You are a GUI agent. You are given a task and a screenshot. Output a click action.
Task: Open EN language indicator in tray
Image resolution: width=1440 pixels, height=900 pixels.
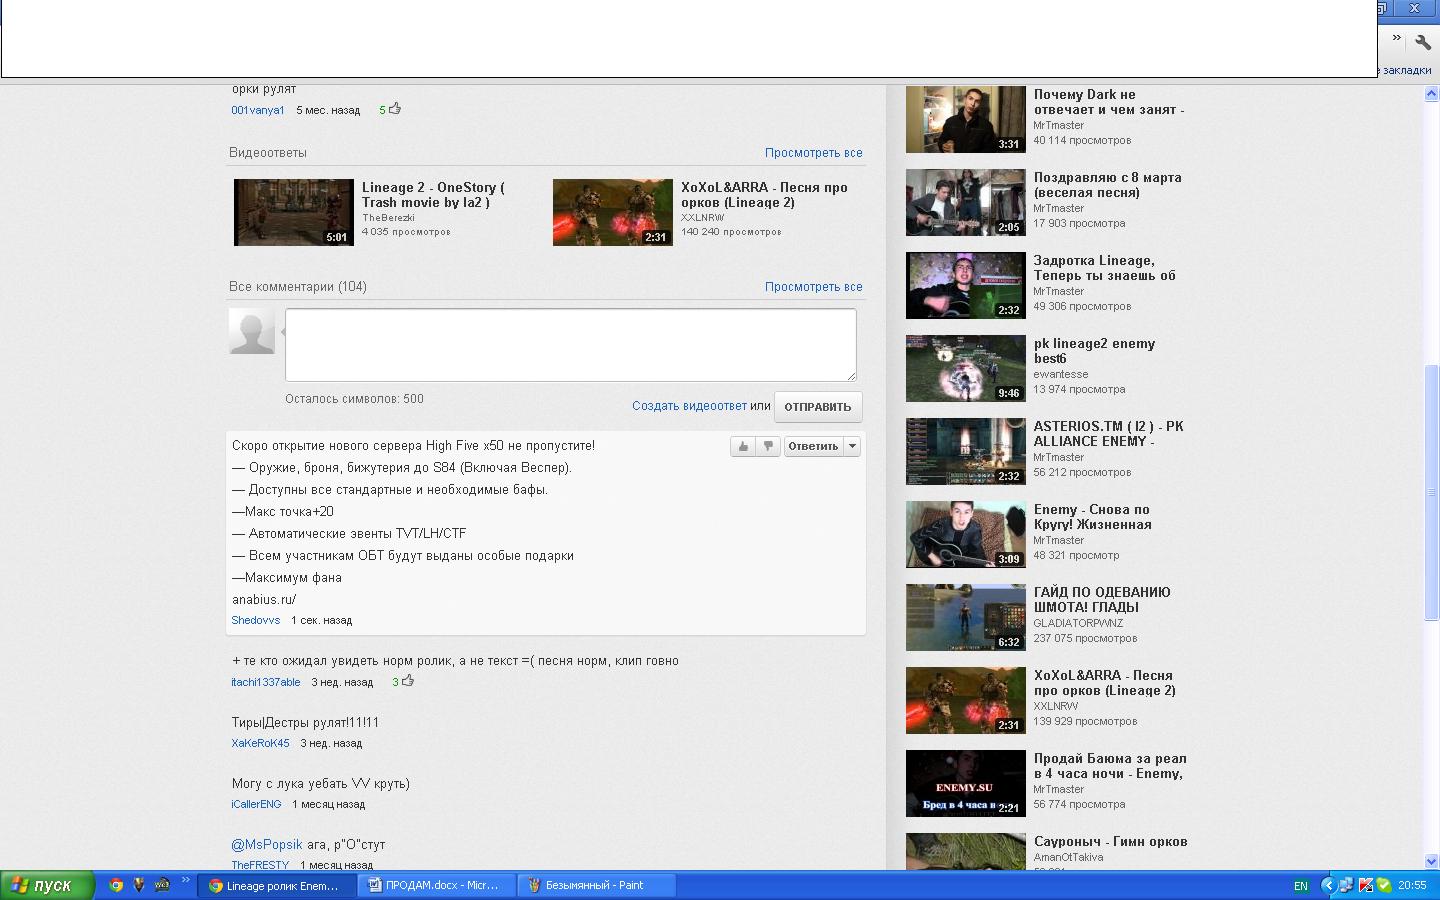pos(1301,886)
